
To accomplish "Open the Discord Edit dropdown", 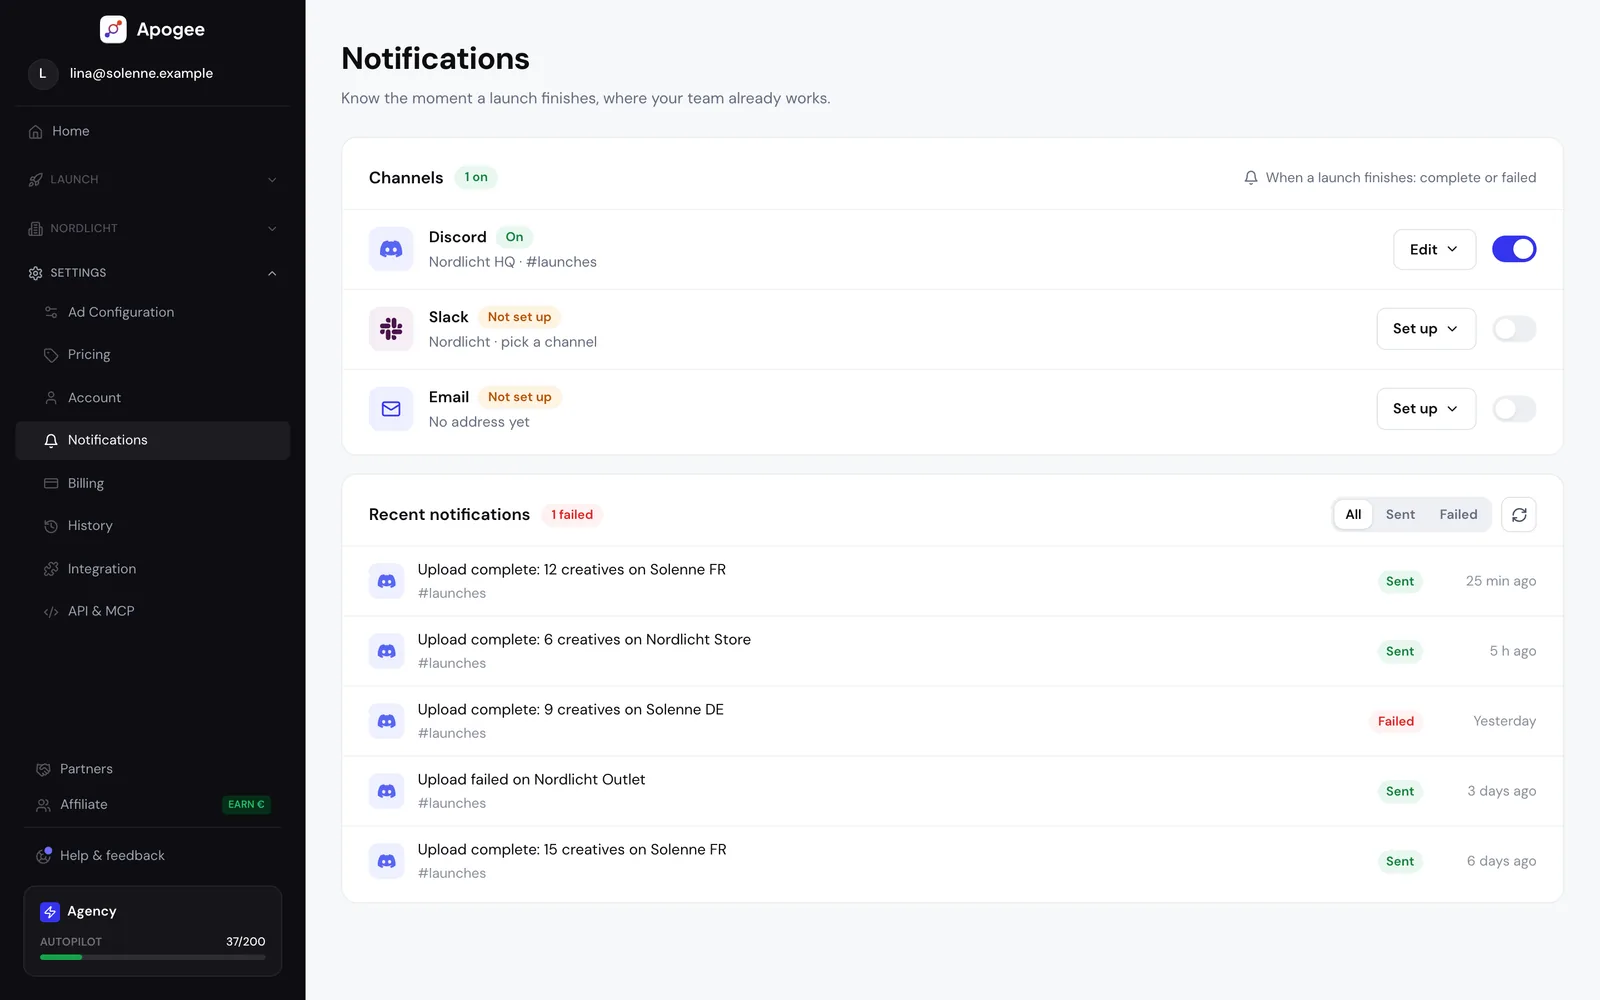I will pyautogui.click(x=1434, y=249).
